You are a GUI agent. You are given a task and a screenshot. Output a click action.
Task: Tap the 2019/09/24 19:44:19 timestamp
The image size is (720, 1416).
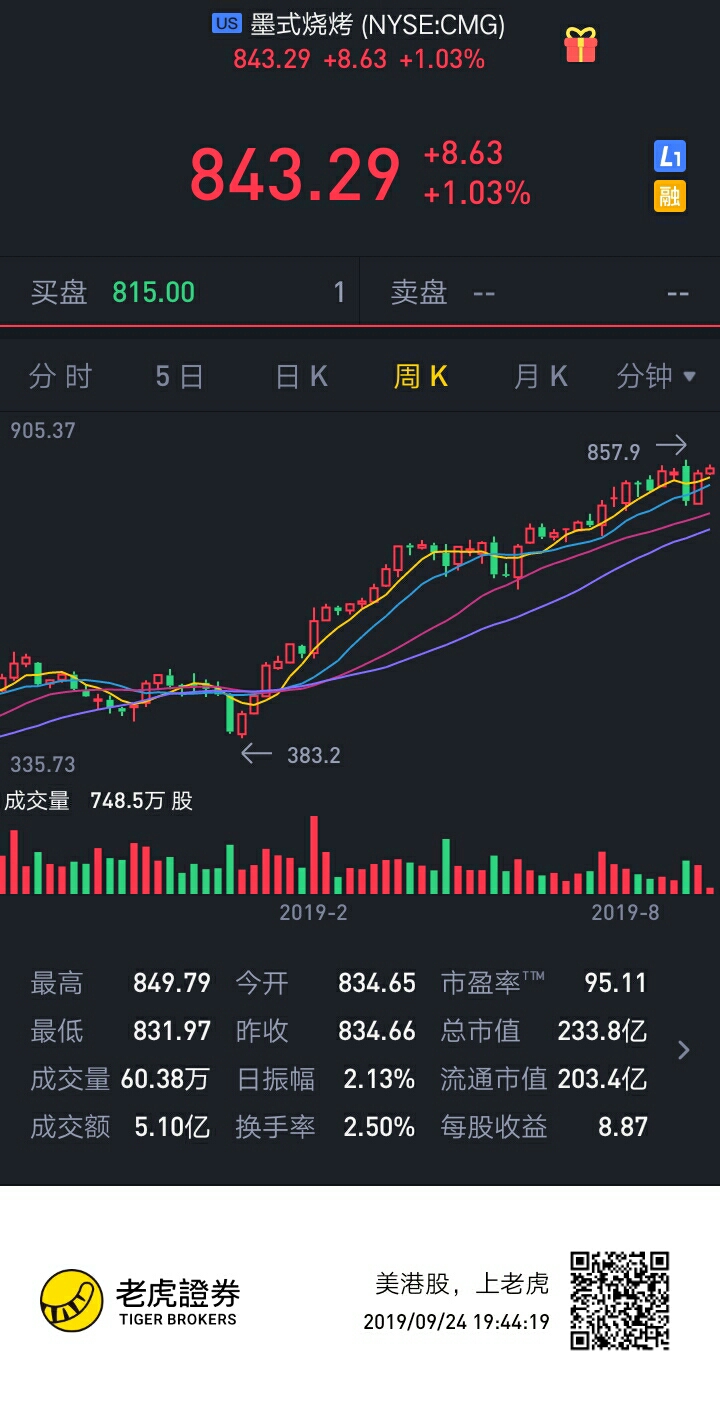pyautogui.click(x=457, y=1322)
